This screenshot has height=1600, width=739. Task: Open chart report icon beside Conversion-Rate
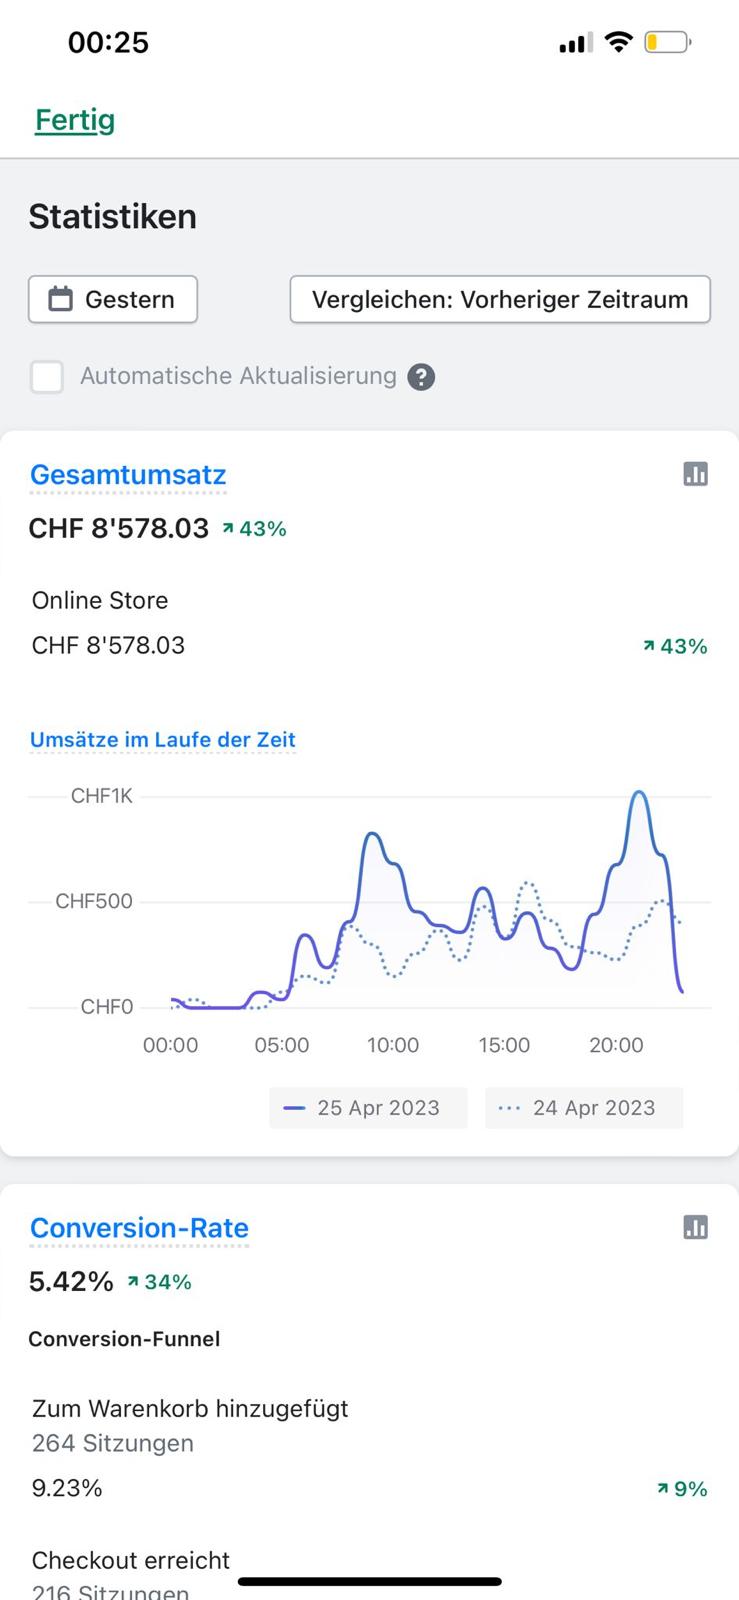(695, 1227)
